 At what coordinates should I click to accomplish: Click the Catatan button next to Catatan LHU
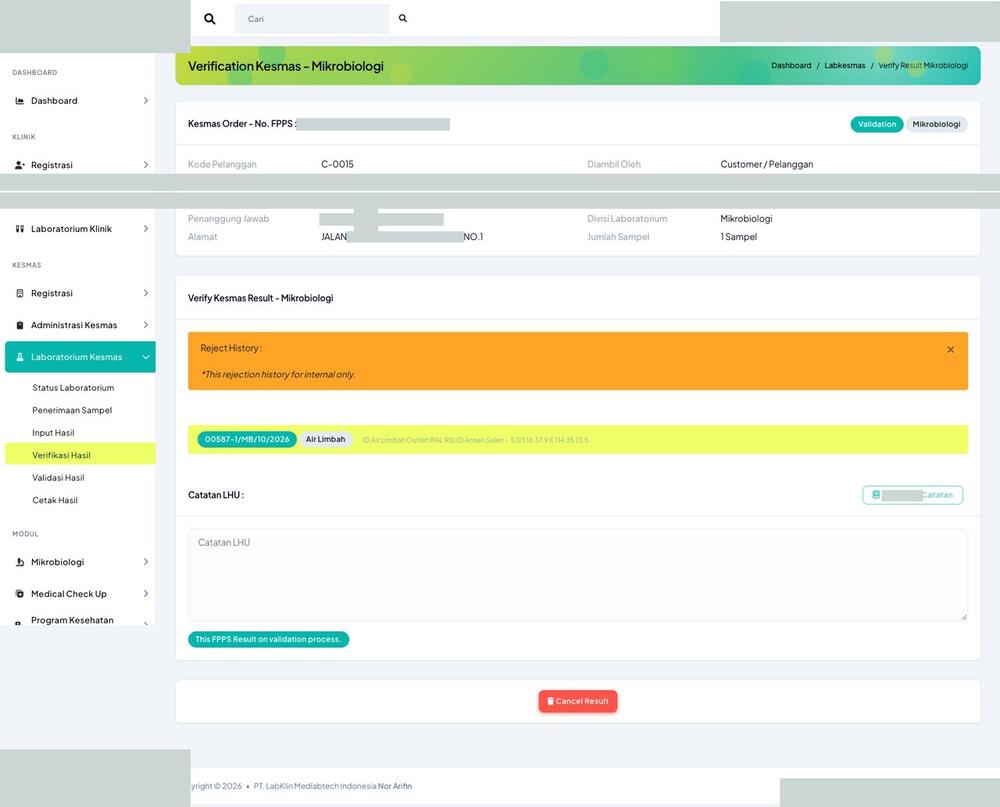tap(913, 495)
